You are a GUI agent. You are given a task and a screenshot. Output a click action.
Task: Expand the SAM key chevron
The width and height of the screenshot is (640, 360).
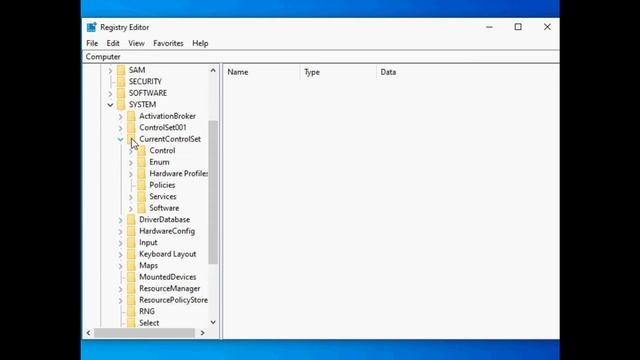tap(110, 71)
